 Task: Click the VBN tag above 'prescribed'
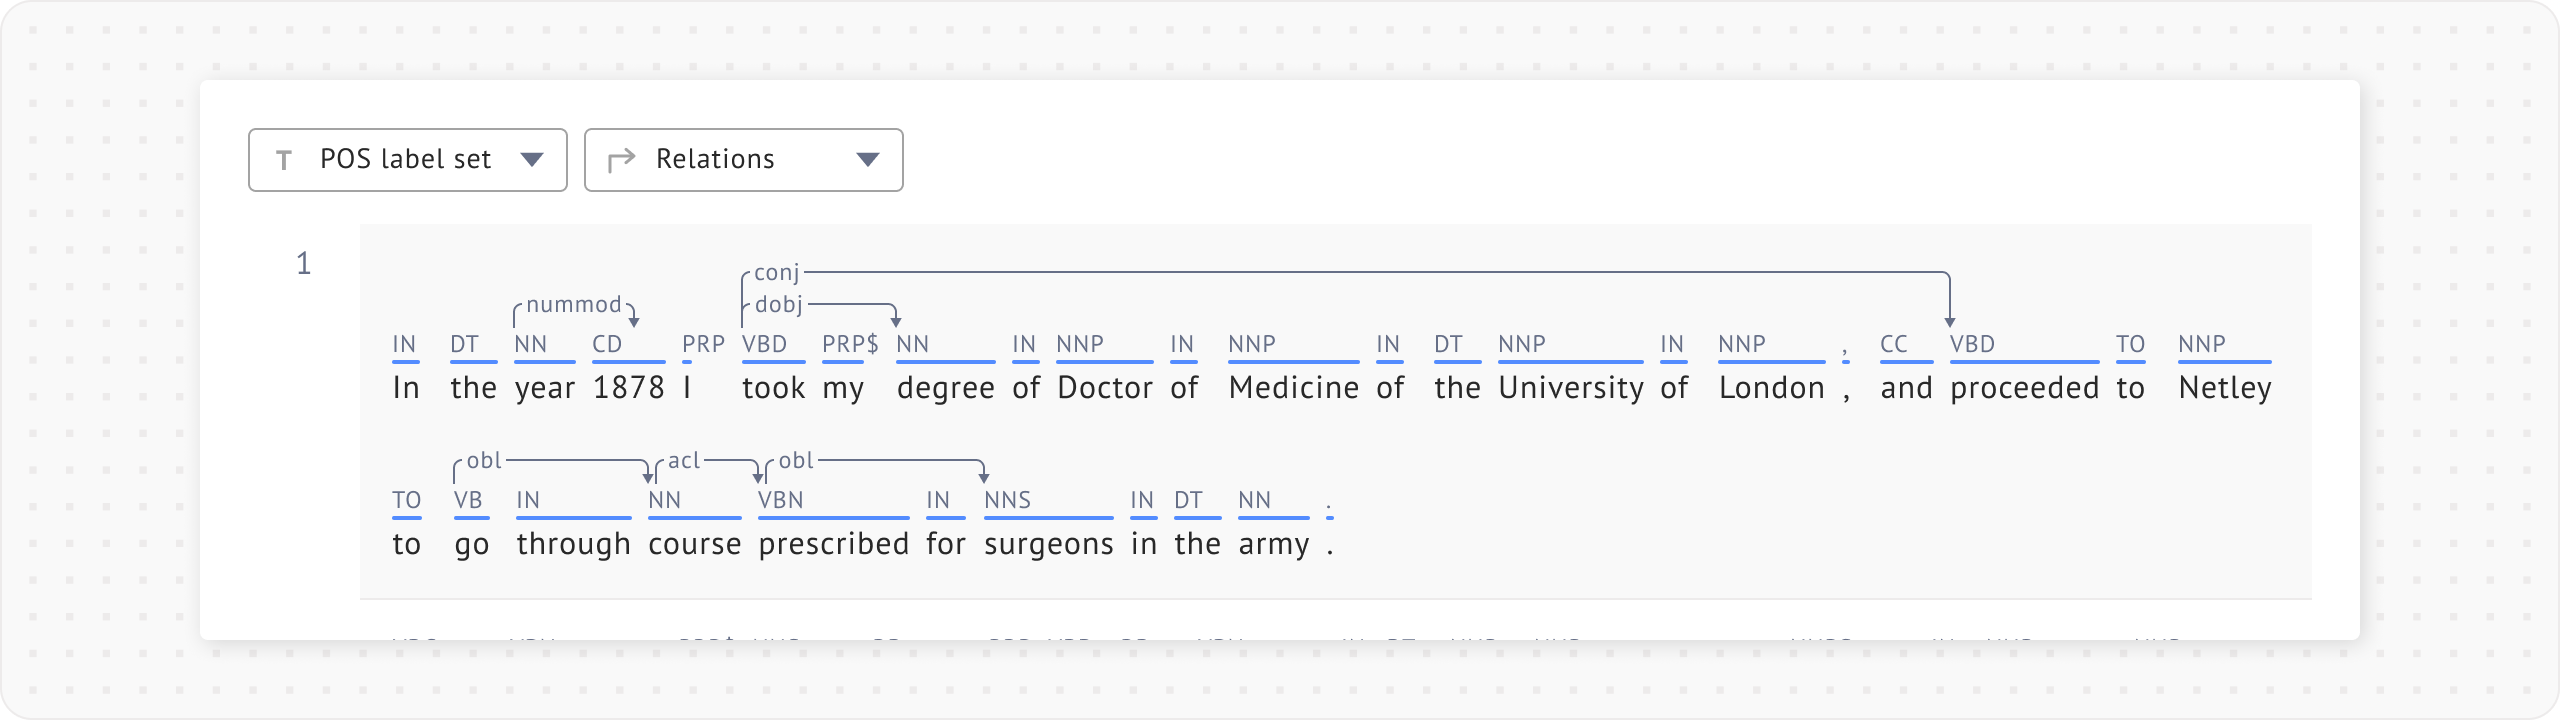point(781,500)
